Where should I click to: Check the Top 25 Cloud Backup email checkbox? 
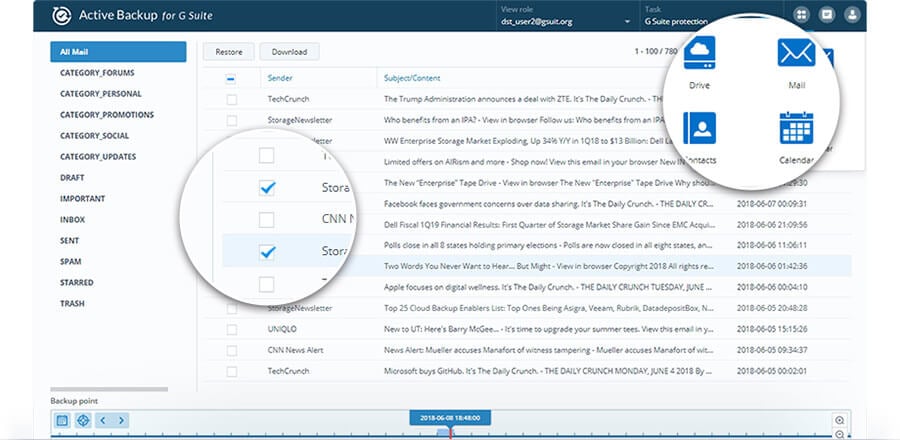(231, 309)
